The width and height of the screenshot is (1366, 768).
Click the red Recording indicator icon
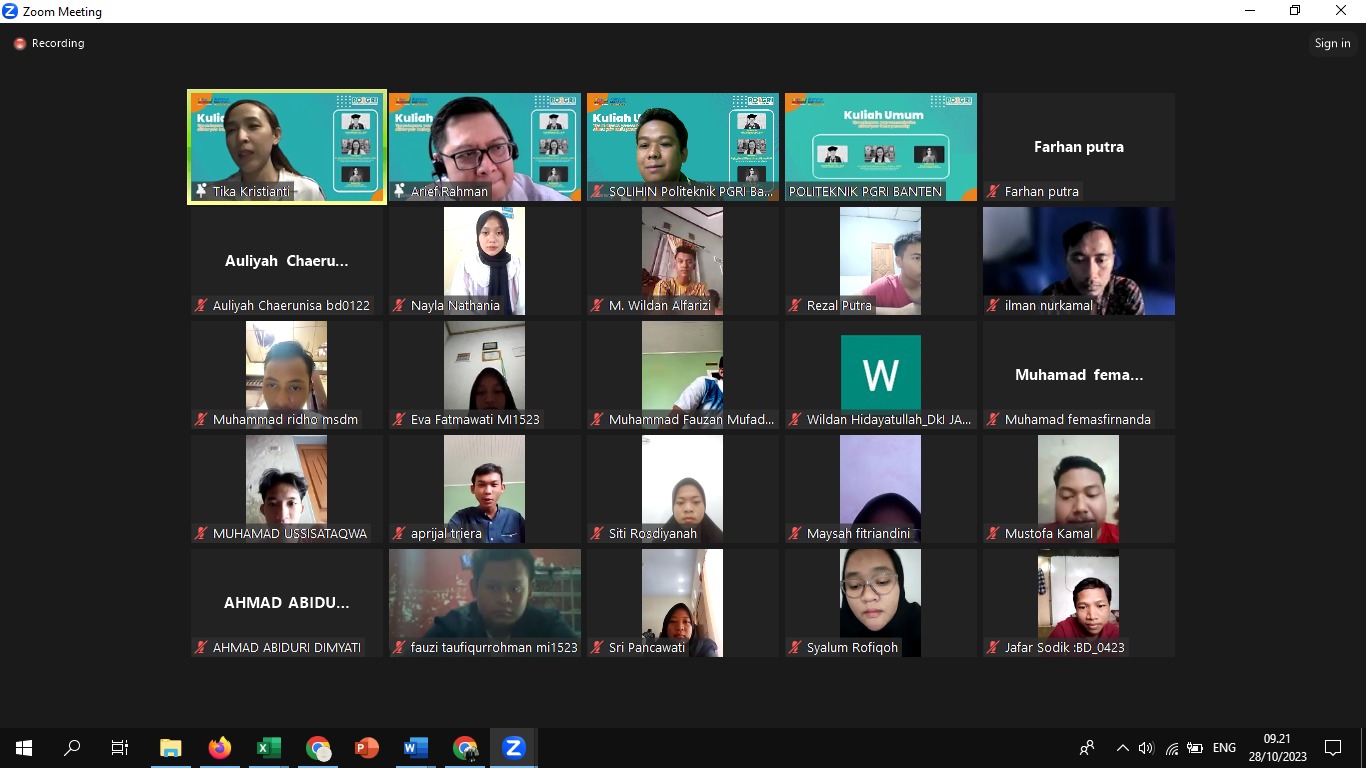pos(19,44)
